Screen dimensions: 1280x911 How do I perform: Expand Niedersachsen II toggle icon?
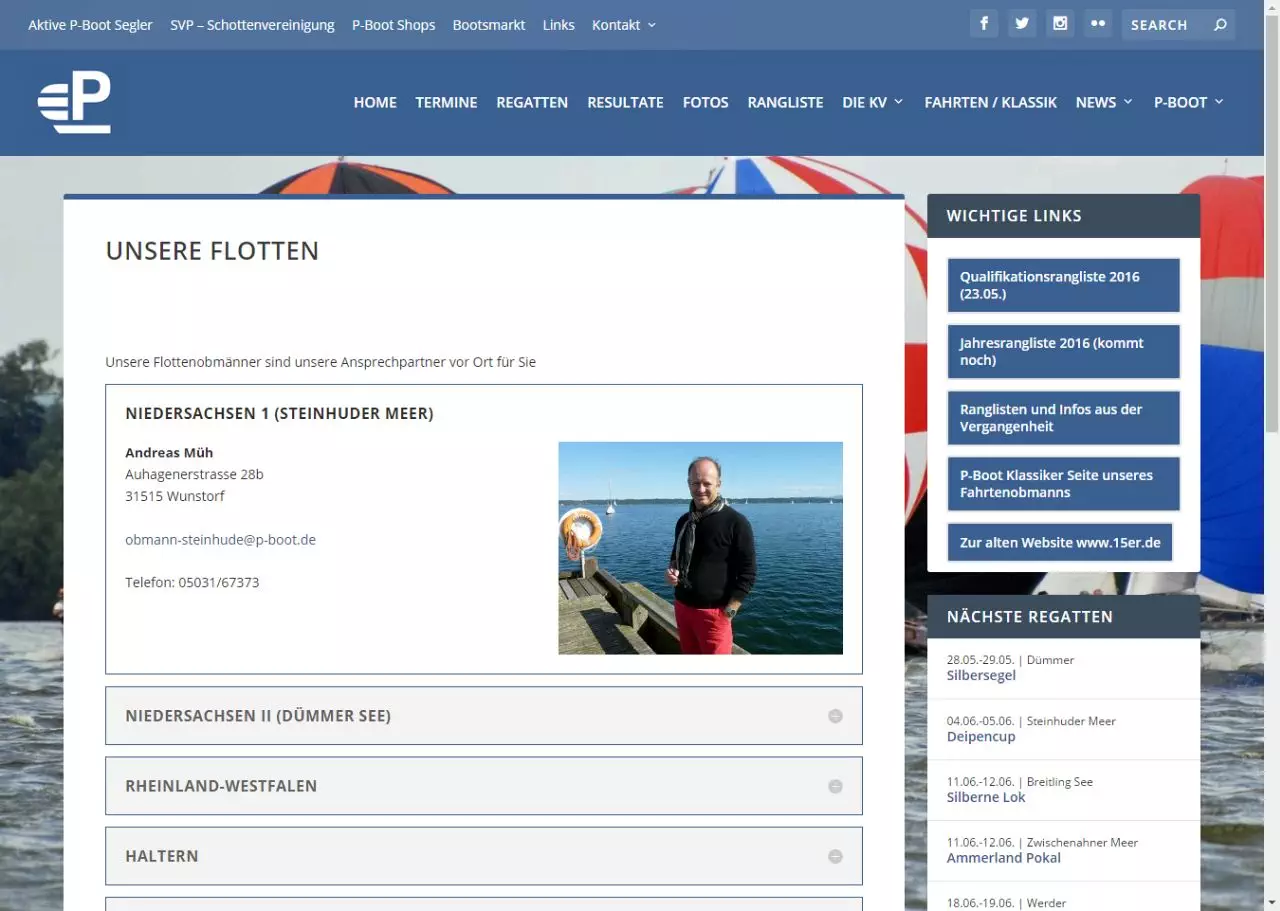pyautogui.click(x=835, y=716)
